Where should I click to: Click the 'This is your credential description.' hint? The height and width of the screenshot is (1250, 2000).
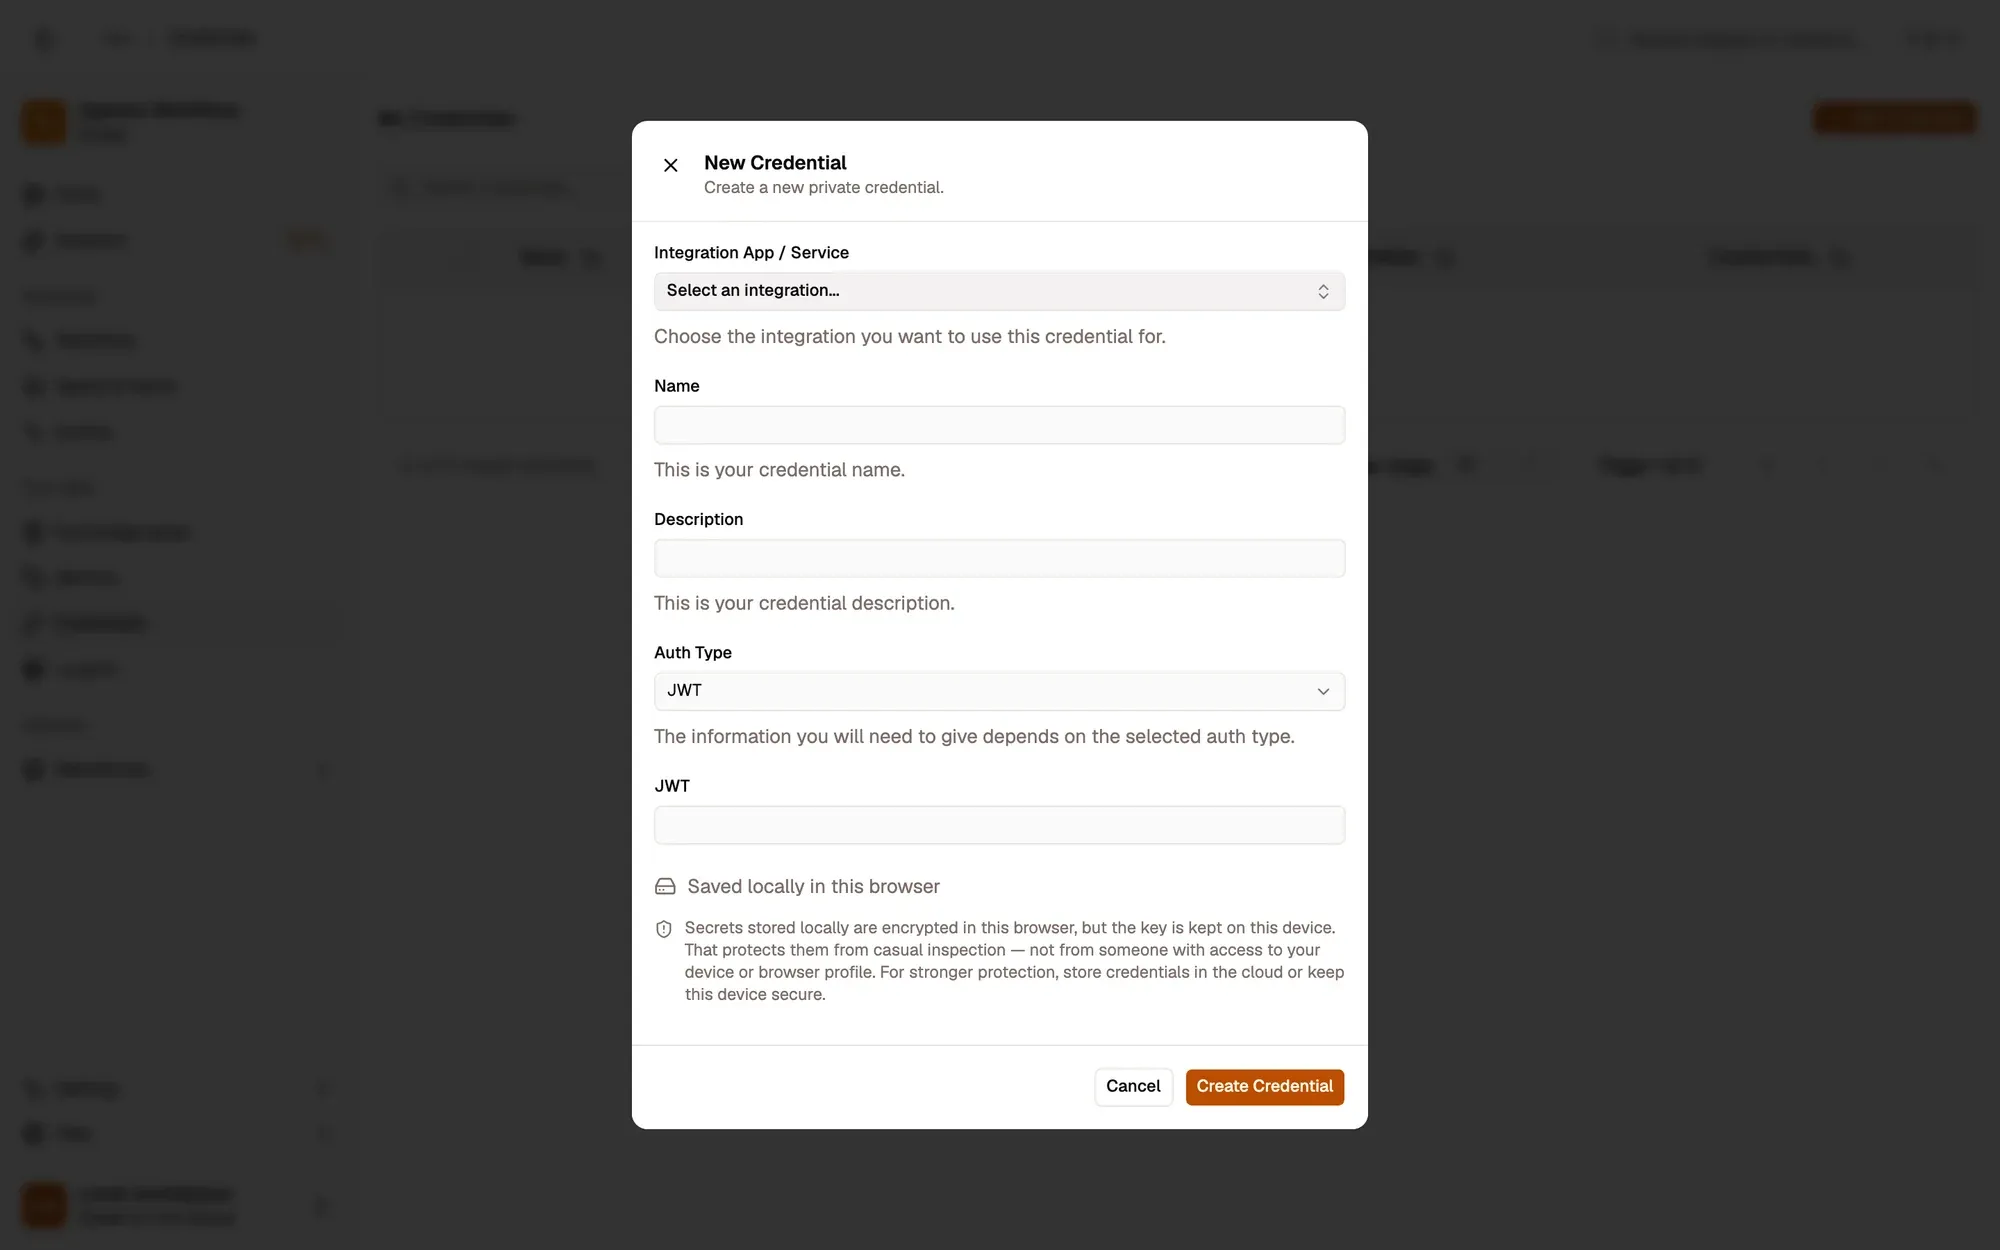tap(804, 603)
